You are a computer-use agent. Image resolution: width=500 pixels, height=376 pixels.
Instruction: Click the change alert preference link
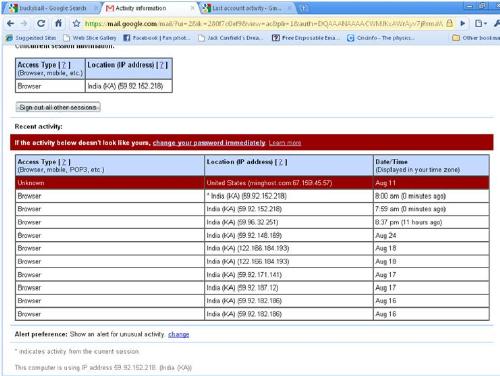point(179,334)
